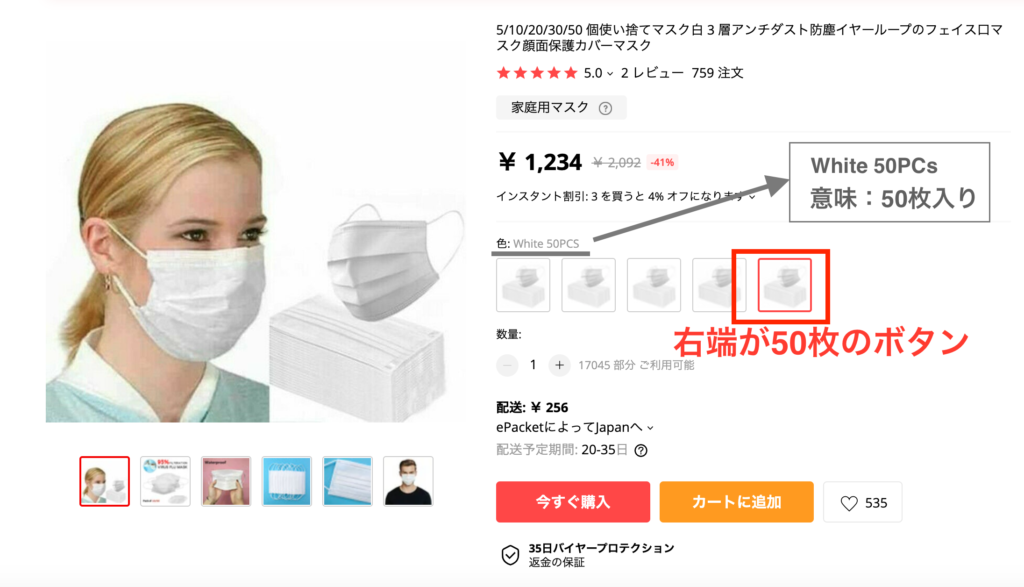Screen dimensions: 1024x587
Task: Decrease quantity with the minus button
Action: point(507,366)
